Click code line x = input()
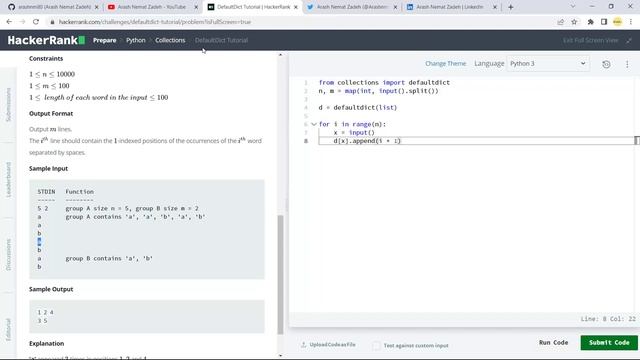Image resolution: width=640 pixels, height=360 pixels. tap(354, 133)
